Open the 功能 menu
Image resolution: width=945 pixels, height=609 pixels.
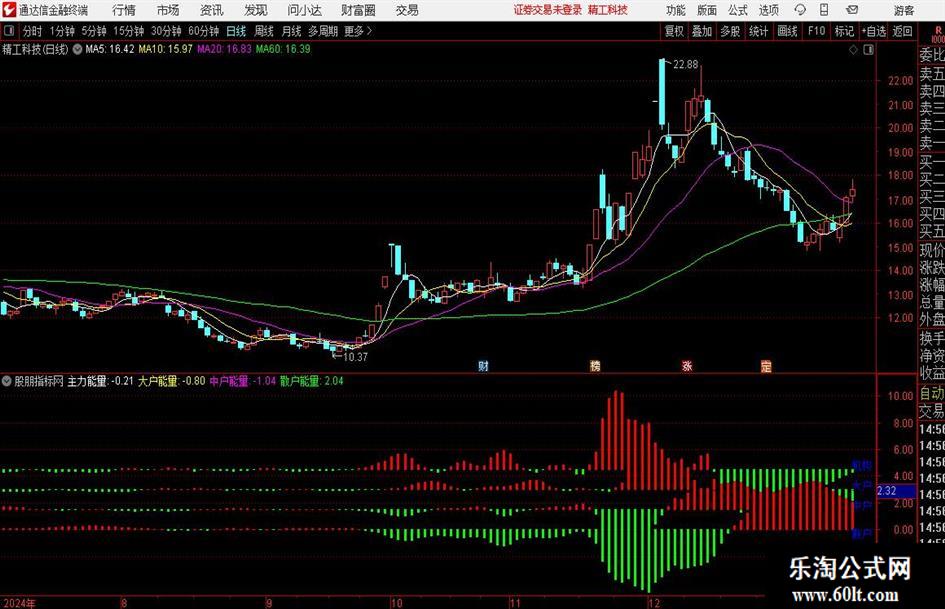676,10
